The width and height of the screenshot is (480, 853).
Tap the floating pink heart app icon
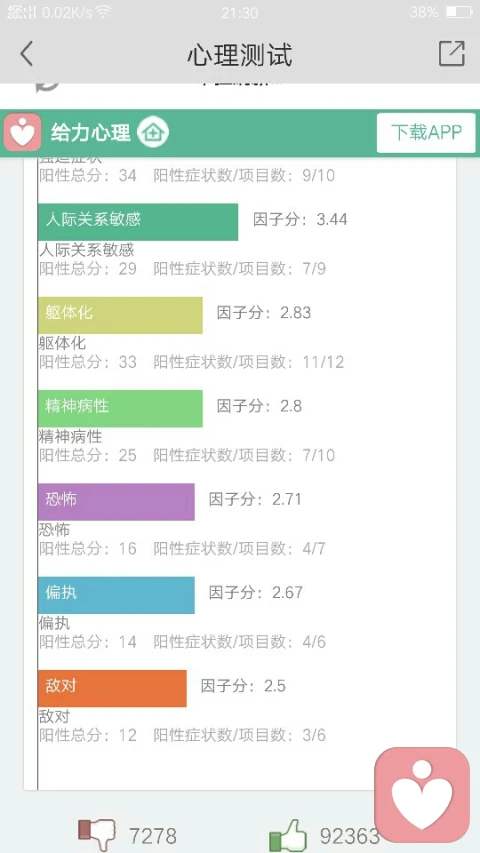pyautogui.click(x=422, y=795)
